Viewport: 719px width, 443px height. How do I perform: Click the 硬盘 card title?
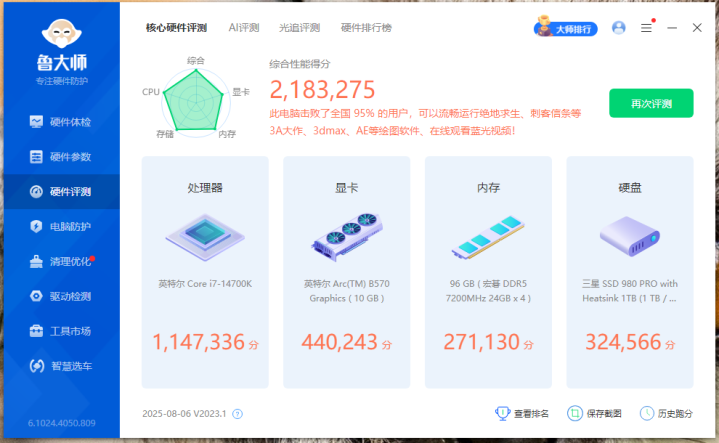click(x=630, y=188)
